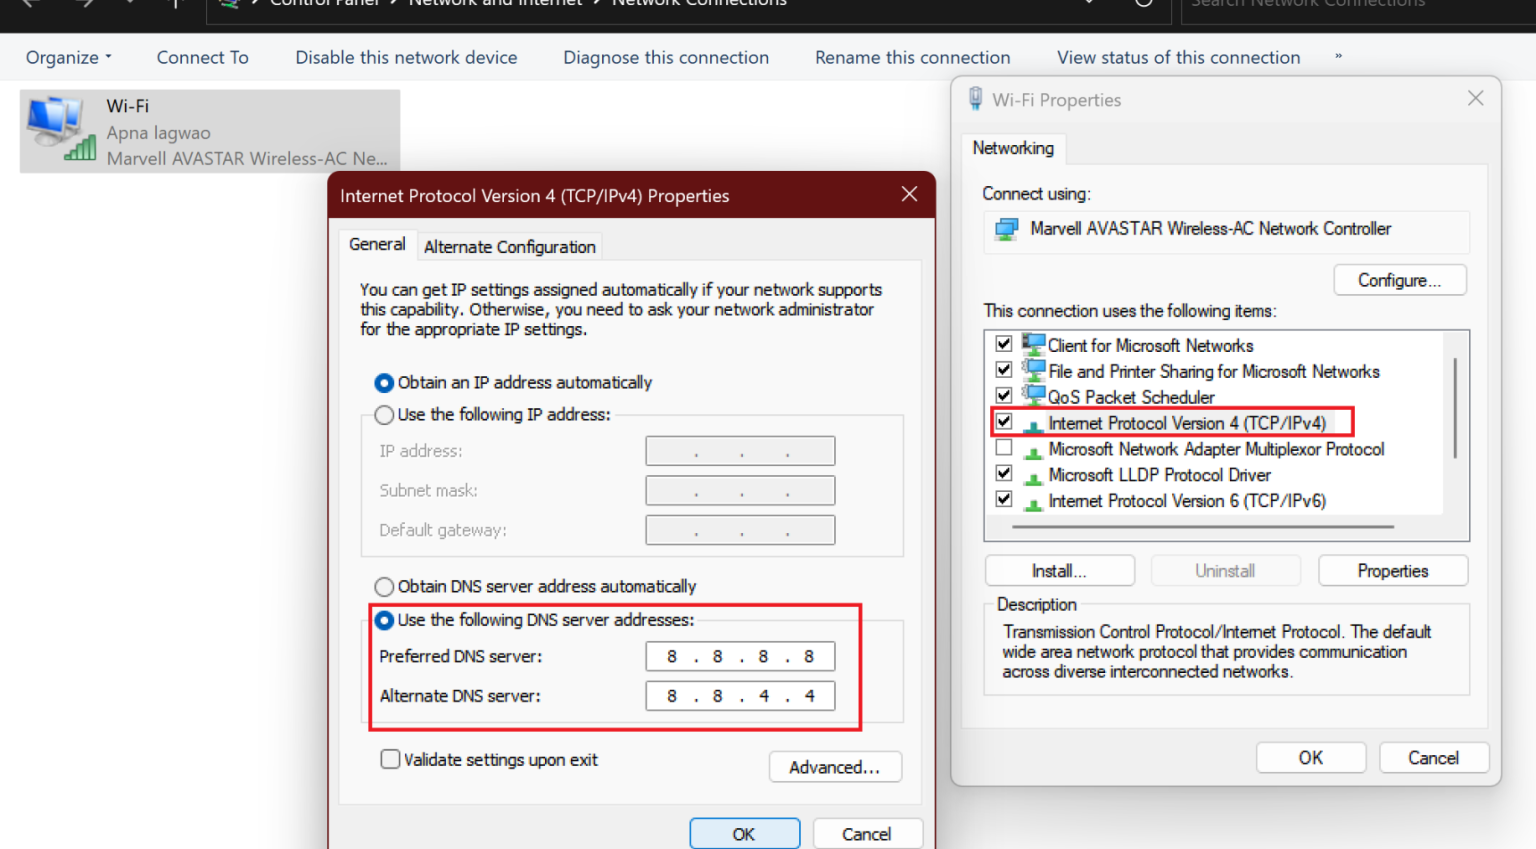Select Internet Protocol Version 6 (TCP/IPv6) row

pyautogui.click(x=1187, y=501)
